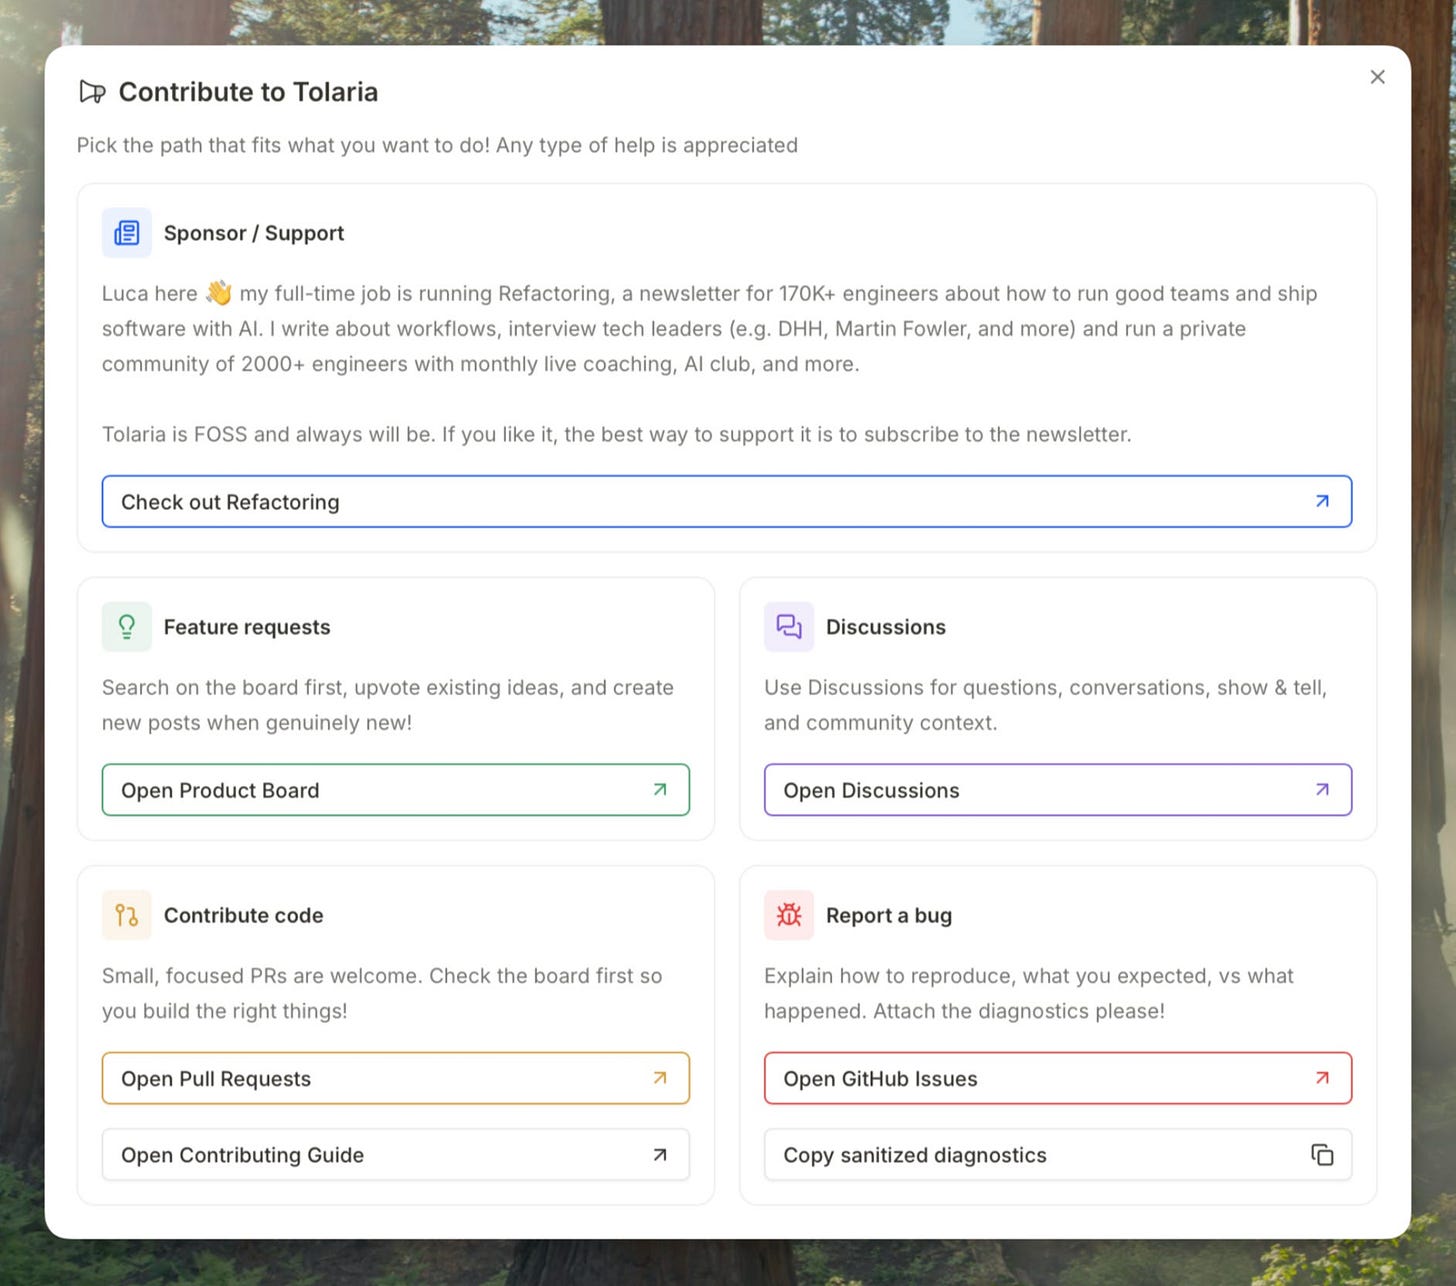Click the copy icon on Copy sanitized diagnostics
The width and height of the screenshot is (1456, 1286).
[1322, 1155]
